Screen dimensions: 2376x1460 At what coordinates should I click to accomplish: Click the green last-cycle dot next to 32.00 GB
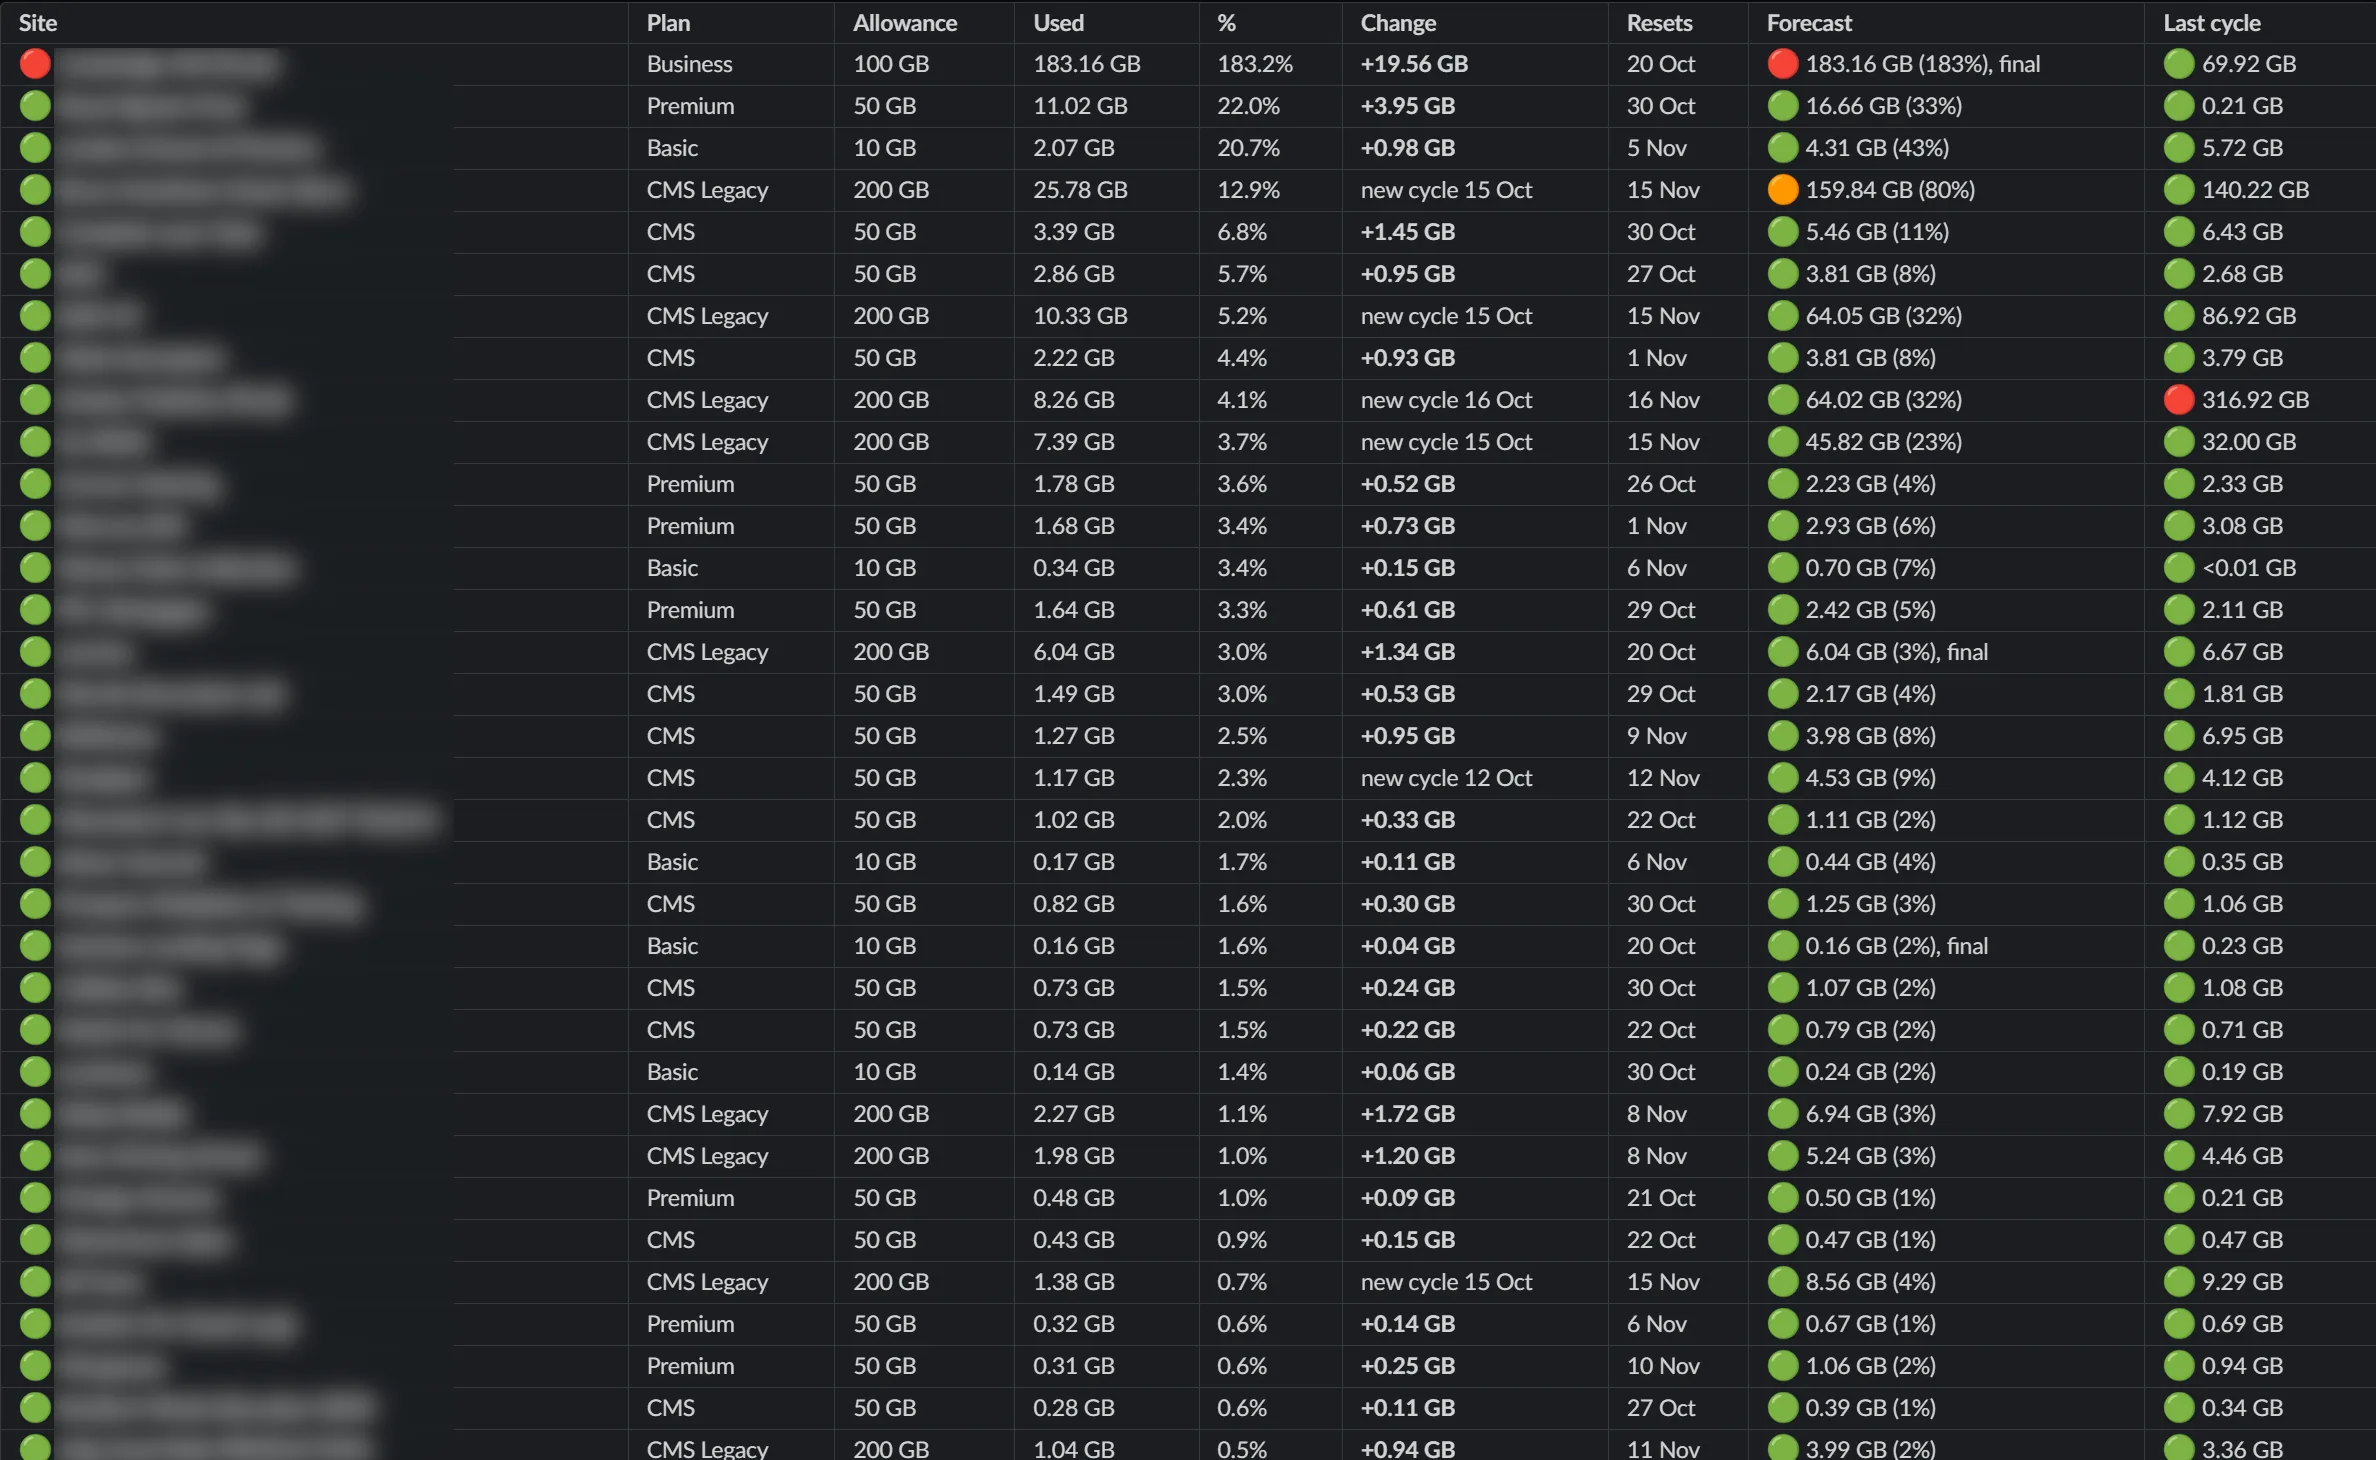[x=2179, y=442]
